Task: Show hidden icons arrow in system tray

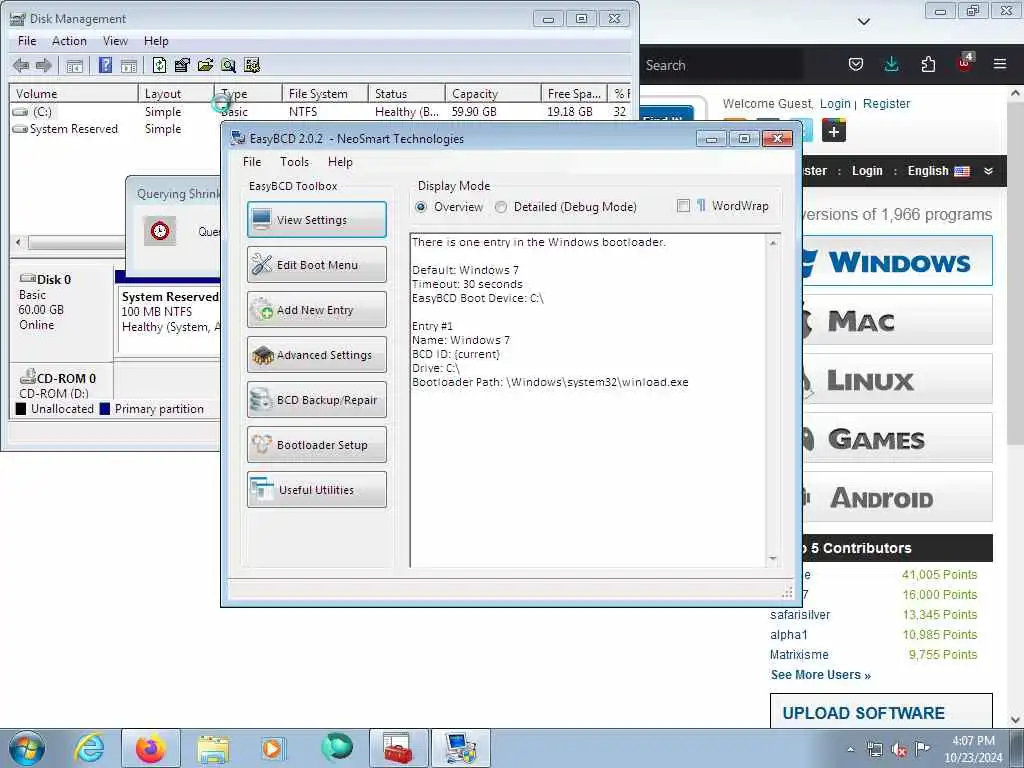Action: coord(850,750)
